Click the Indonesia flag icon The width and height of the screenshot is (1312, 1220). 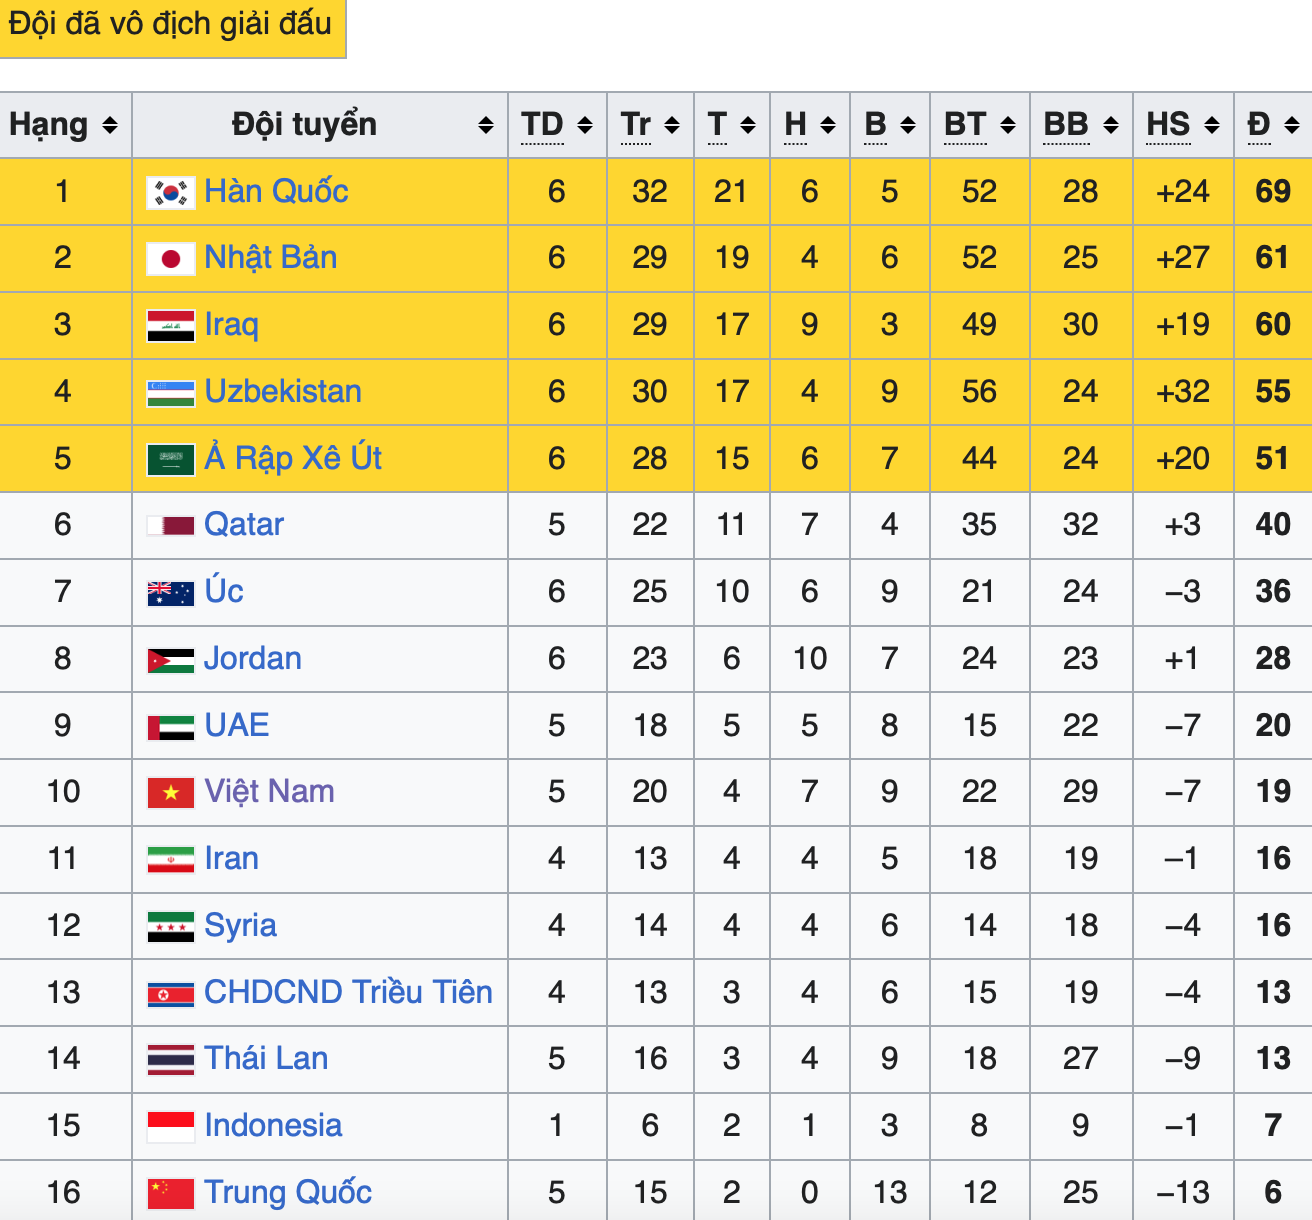(x=170, y=1127)
